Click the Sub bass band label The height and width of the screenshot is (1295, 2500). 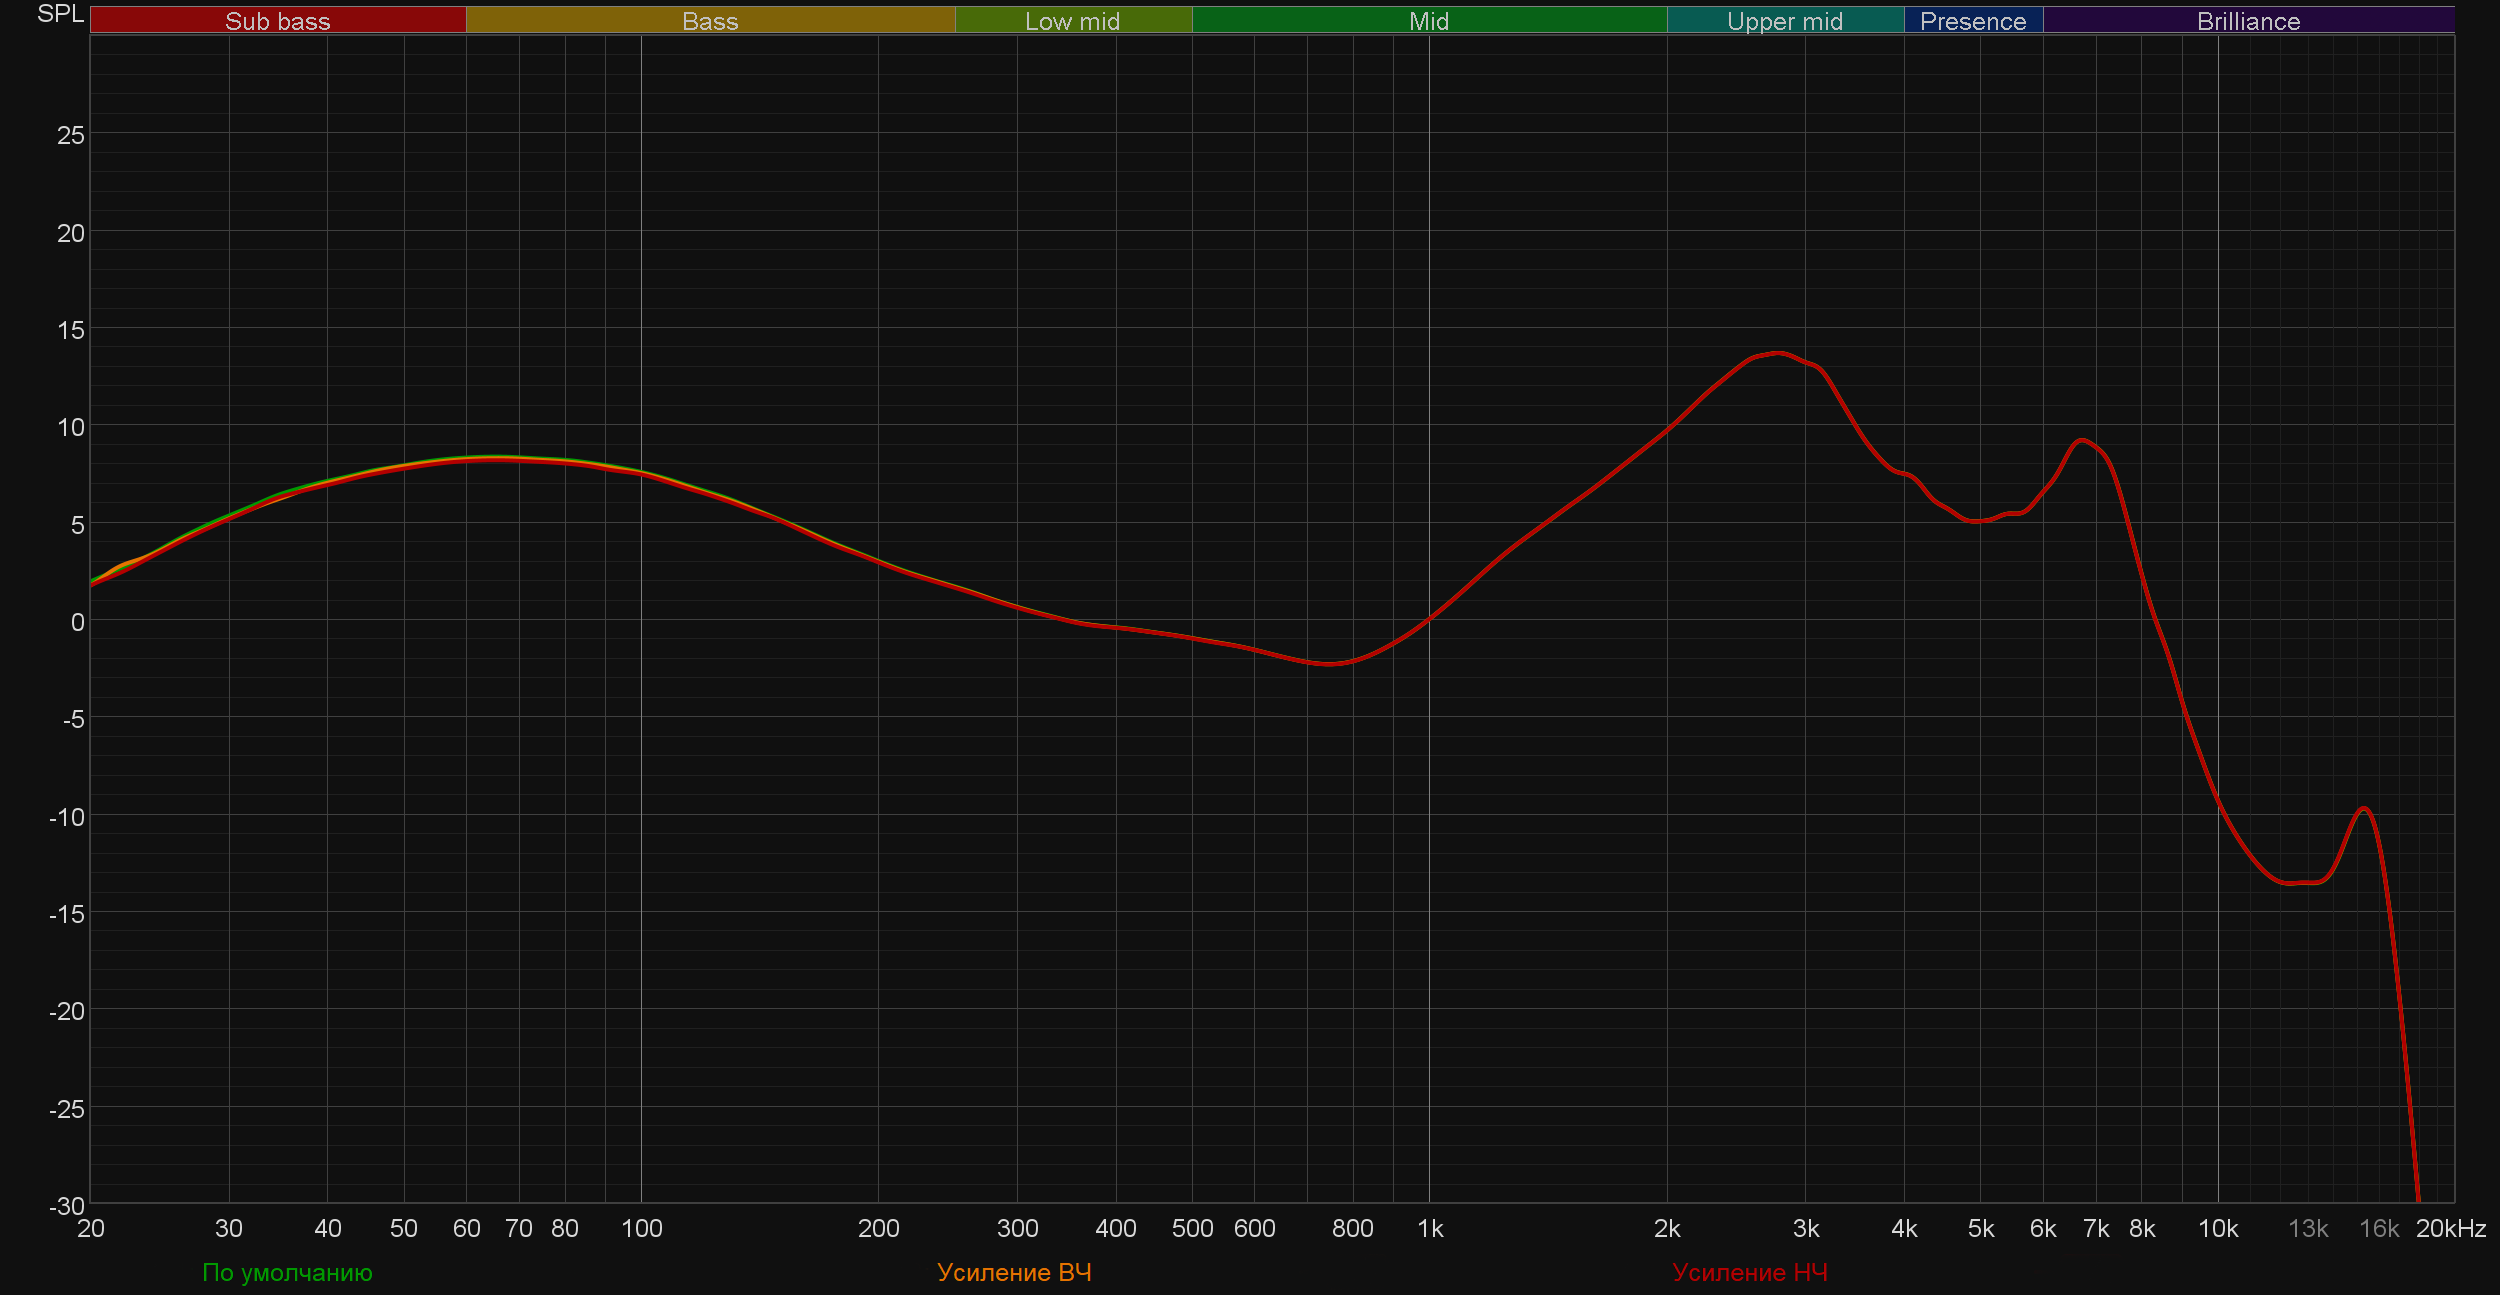(277, 21)
